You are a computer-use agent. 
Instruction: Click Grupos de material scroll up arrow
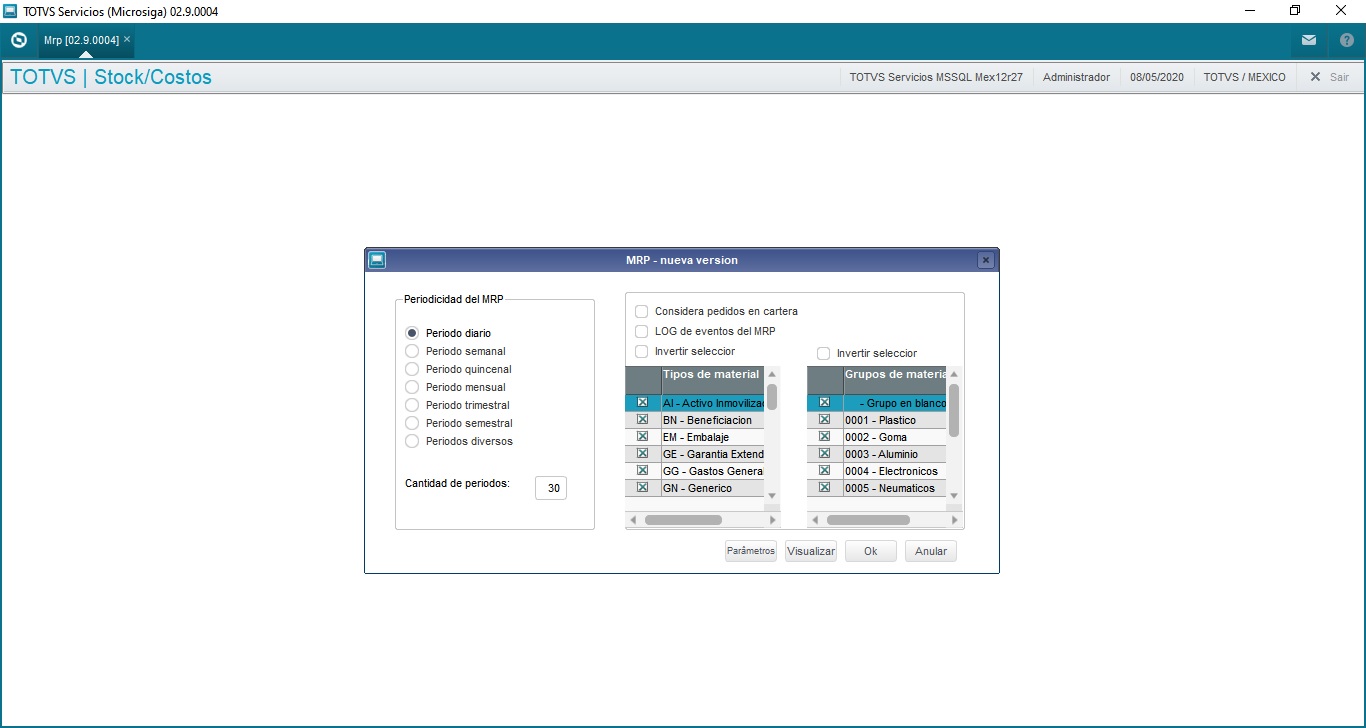(954, 373)
